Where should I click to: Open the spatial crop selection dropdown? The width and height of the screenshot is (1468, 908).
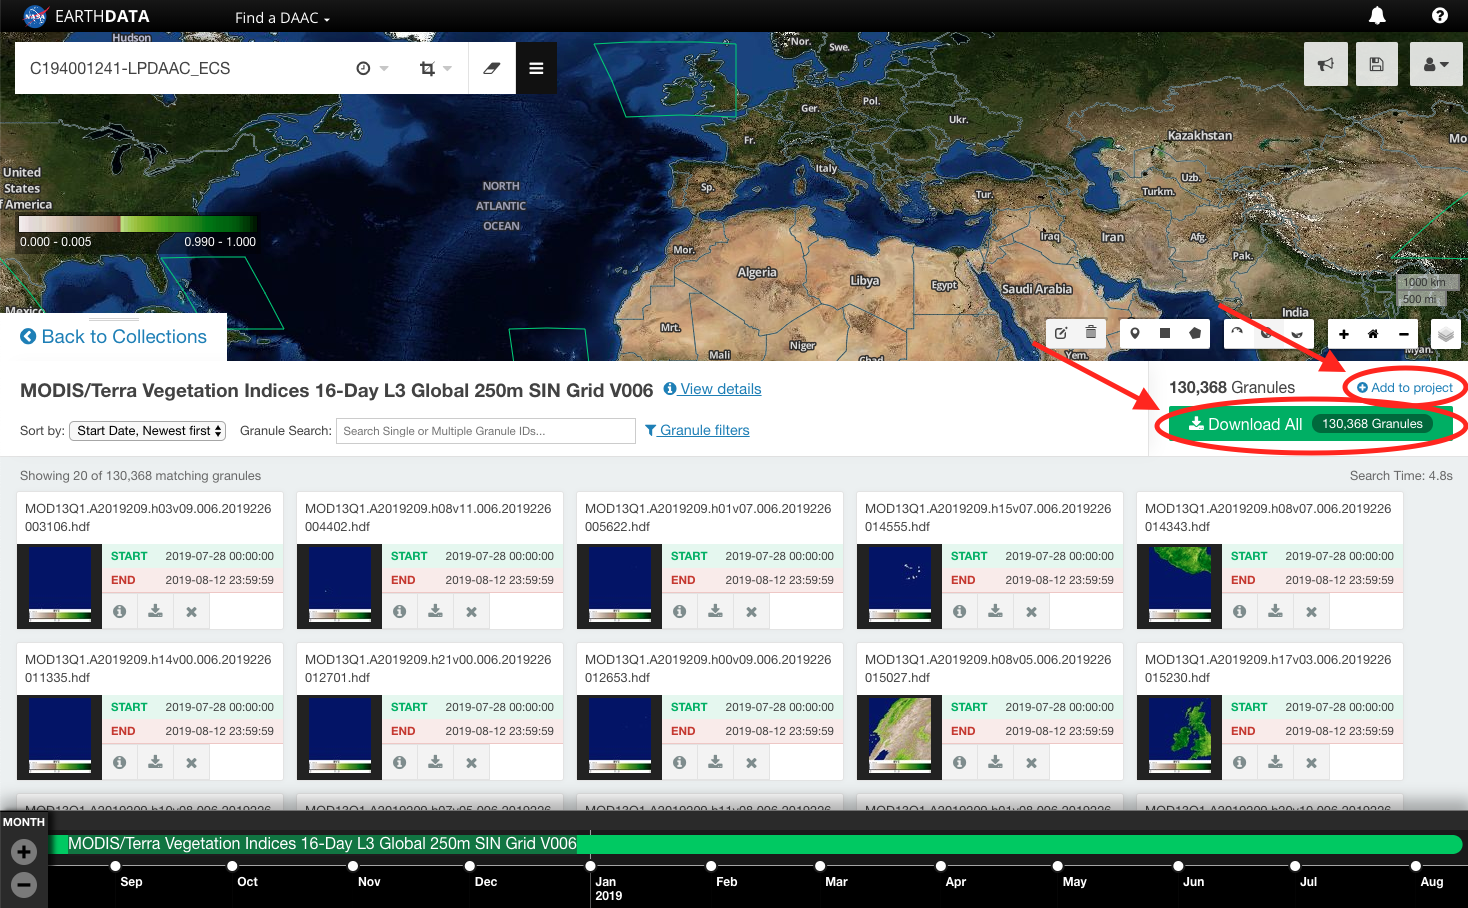coord(435,68)
